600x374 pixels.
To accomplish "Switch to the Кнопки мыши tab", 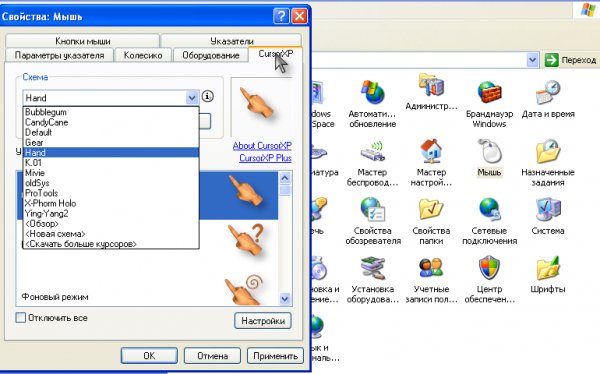I will [x=83, y=41].
